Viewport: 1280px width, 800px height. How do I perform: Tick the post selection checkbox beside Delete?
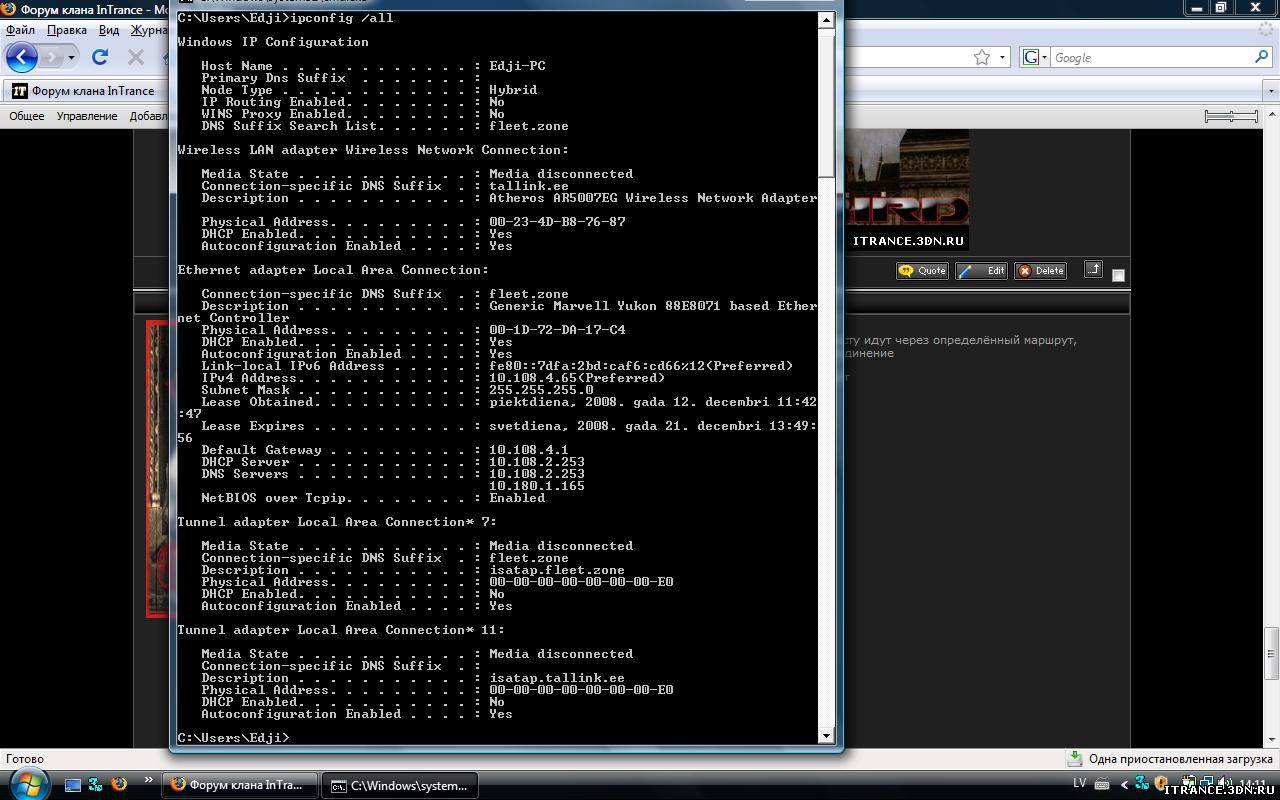coord(1118,275)
